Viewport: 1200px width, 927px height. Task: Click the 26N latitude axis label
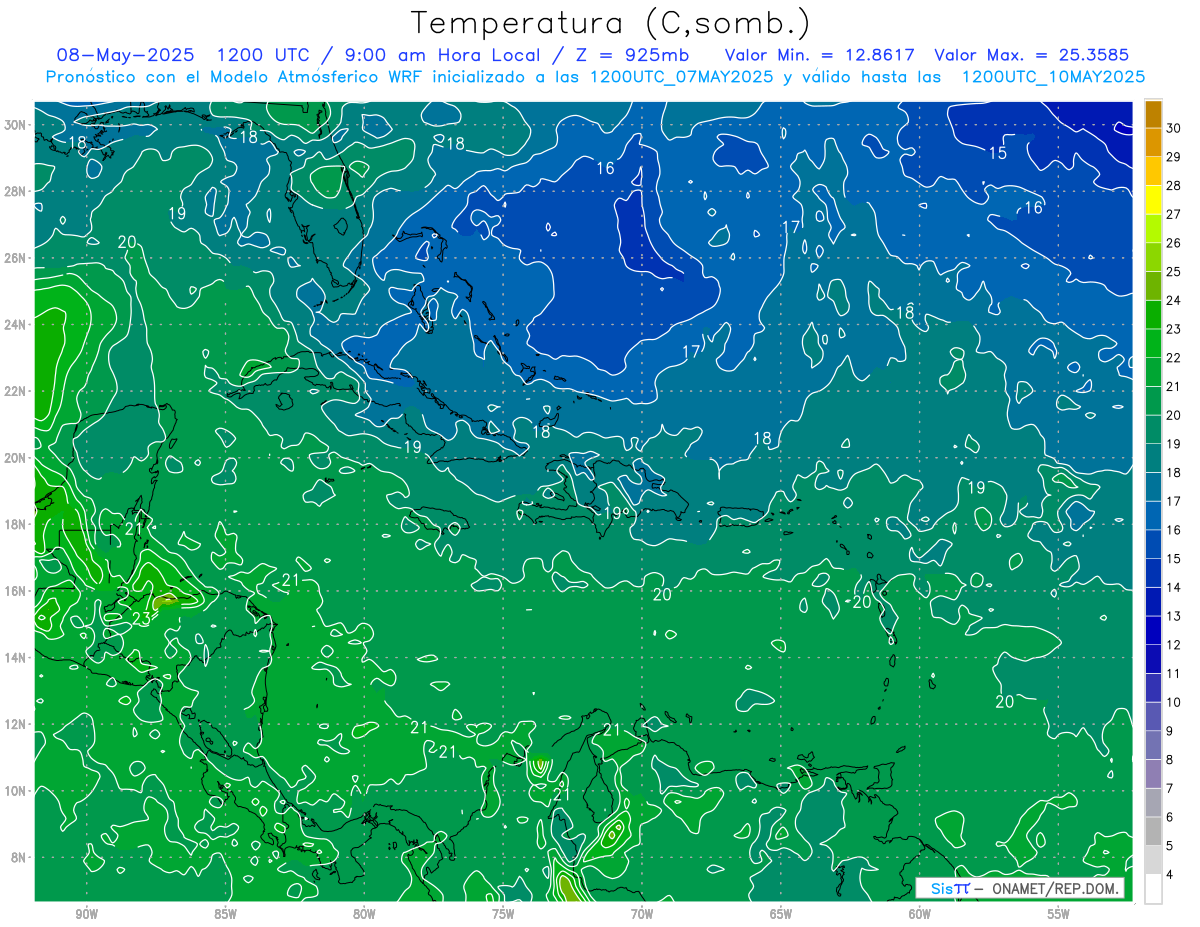point(15,258)
